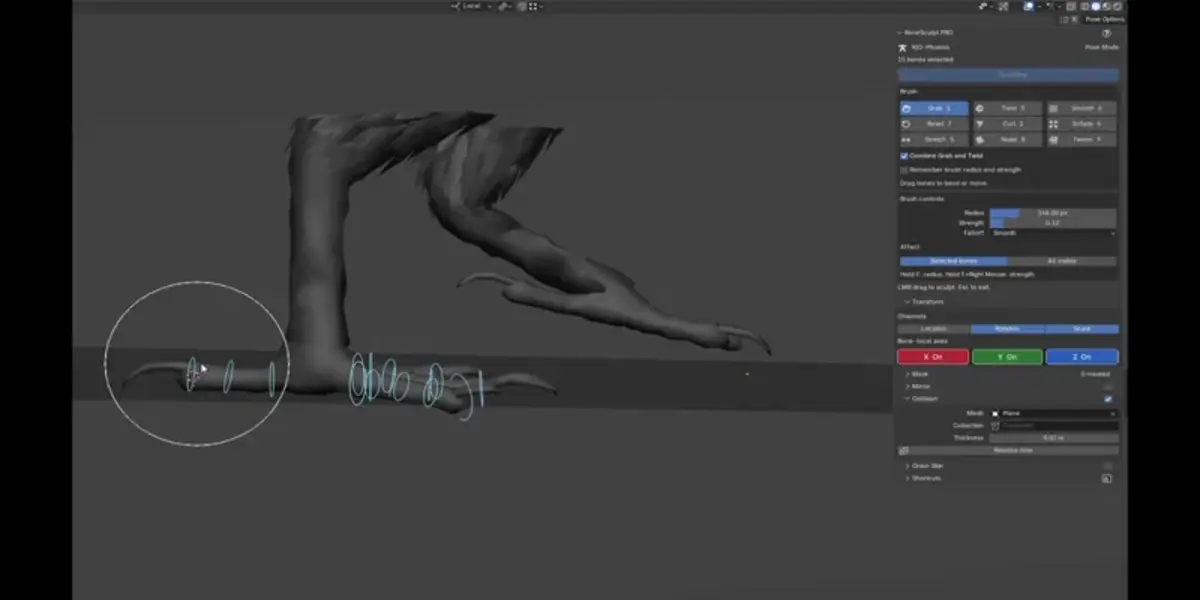Click the Thickness value field
The height and width of the screenshot is (600, 1200).
point(1053,438)
